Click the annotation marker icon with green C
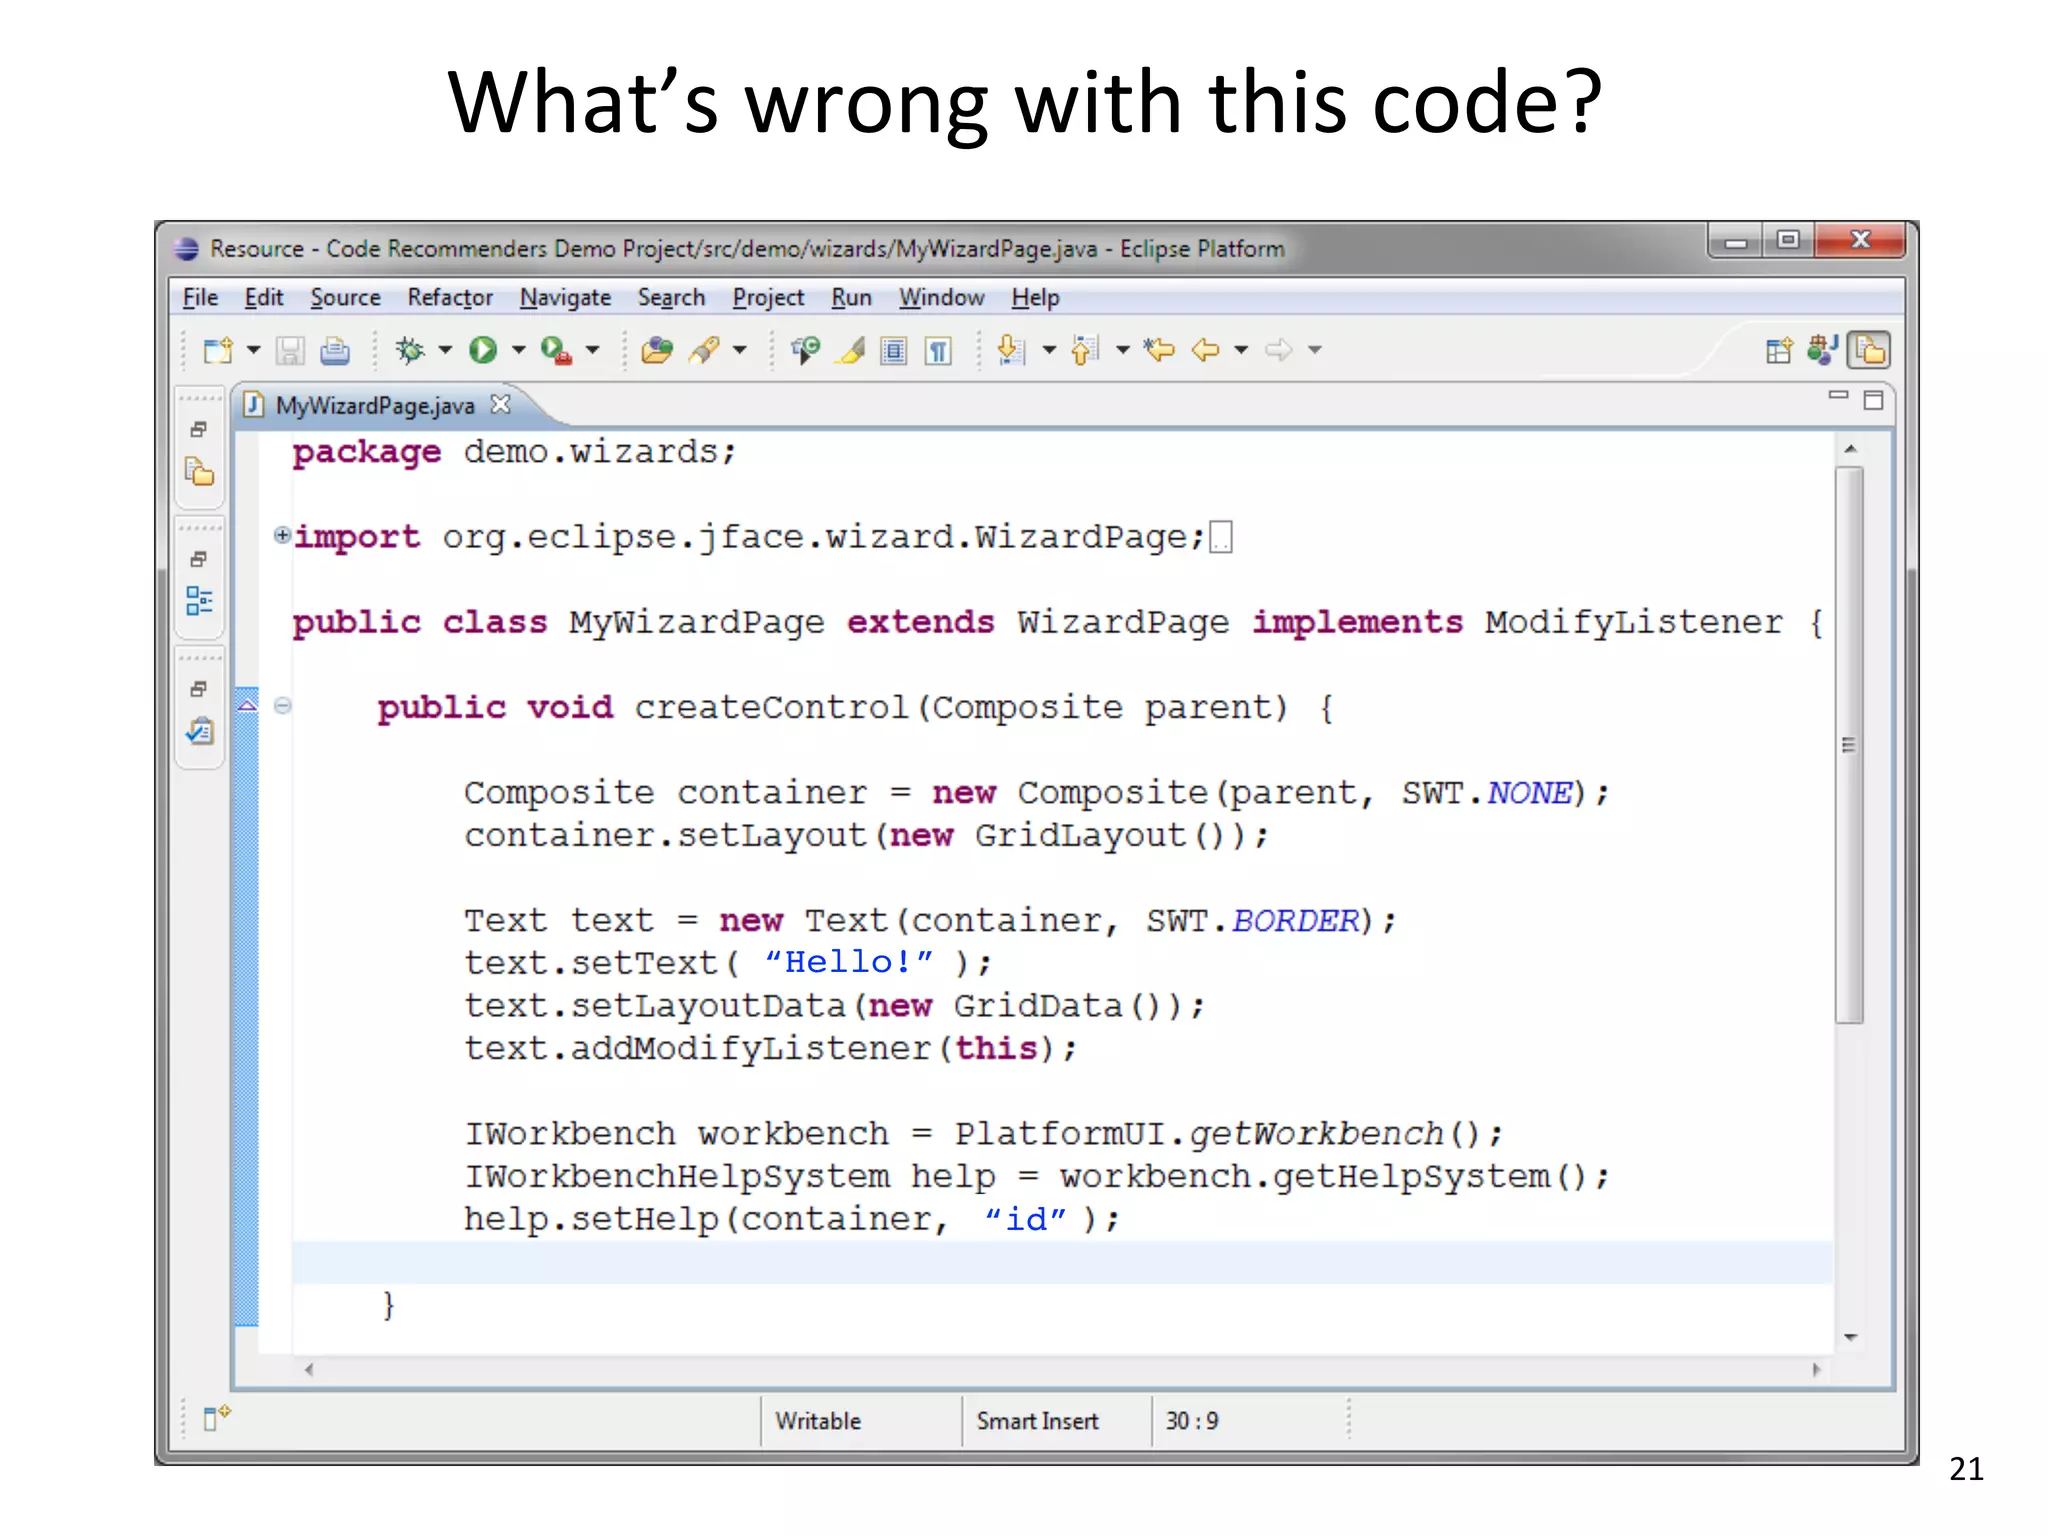The width and height of the screenshot is (2048, 1536). (805, 350)
